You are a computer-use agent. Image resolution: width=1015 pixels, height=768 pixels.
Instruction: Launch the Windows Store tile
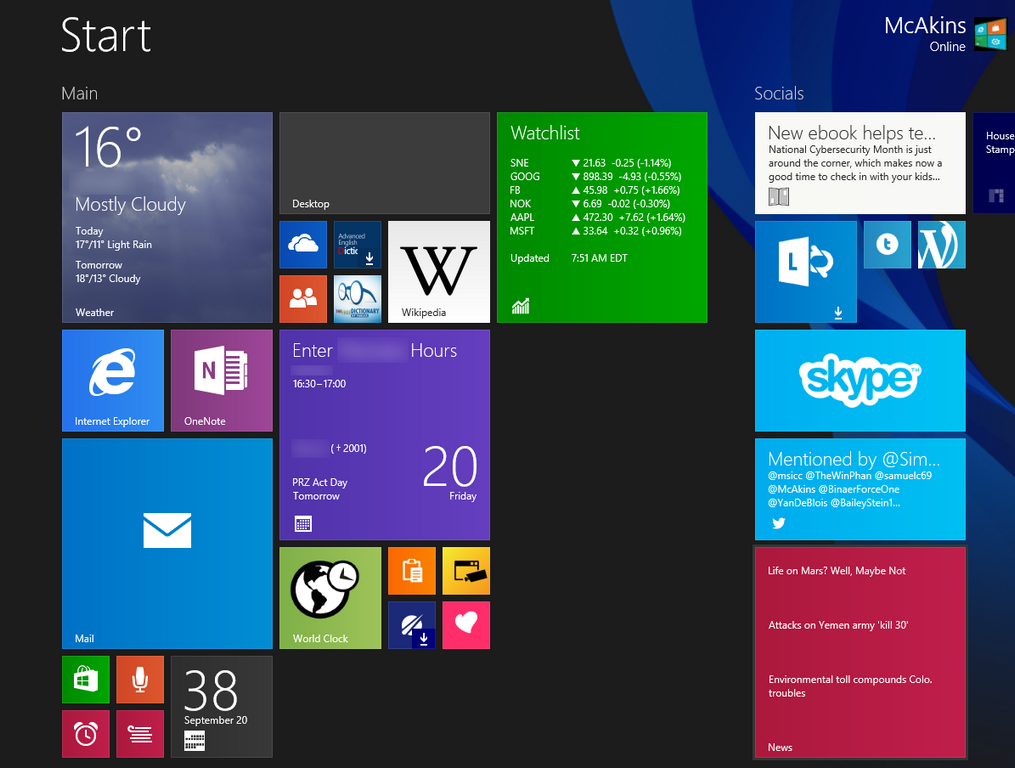pos(86,680)
